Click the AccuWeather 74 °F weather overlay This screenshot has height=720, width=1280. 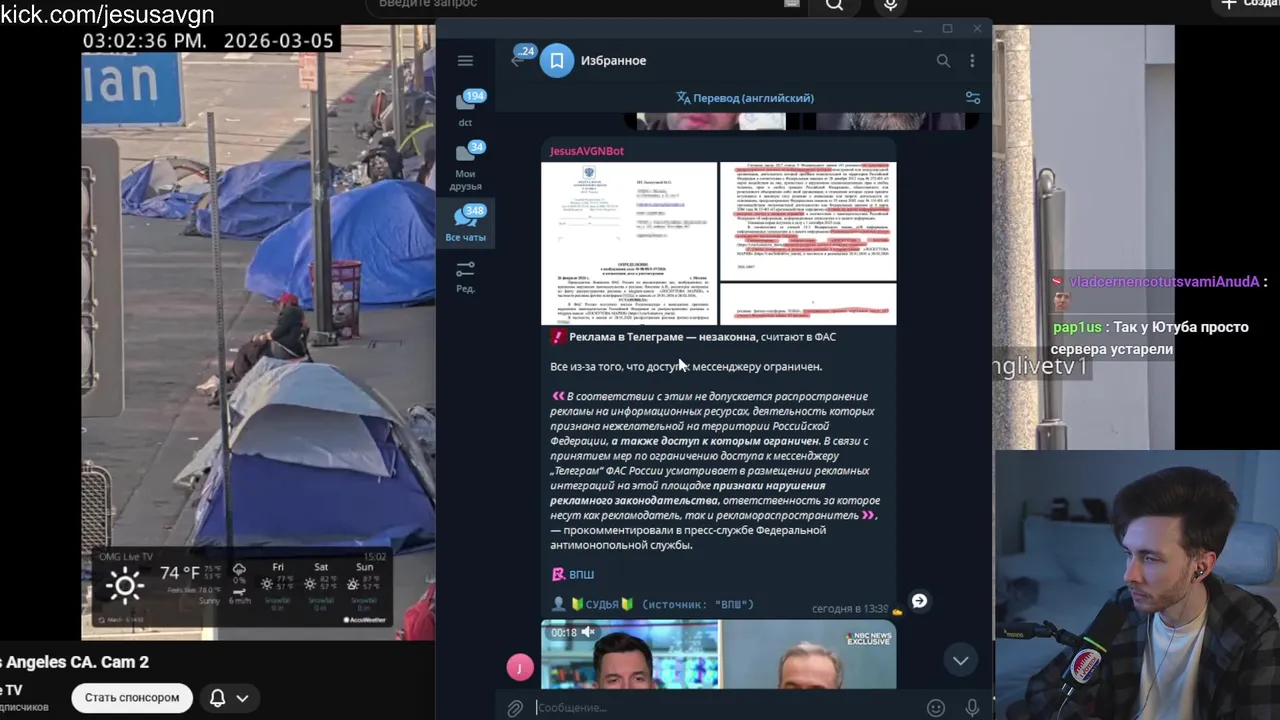point(240,589)
